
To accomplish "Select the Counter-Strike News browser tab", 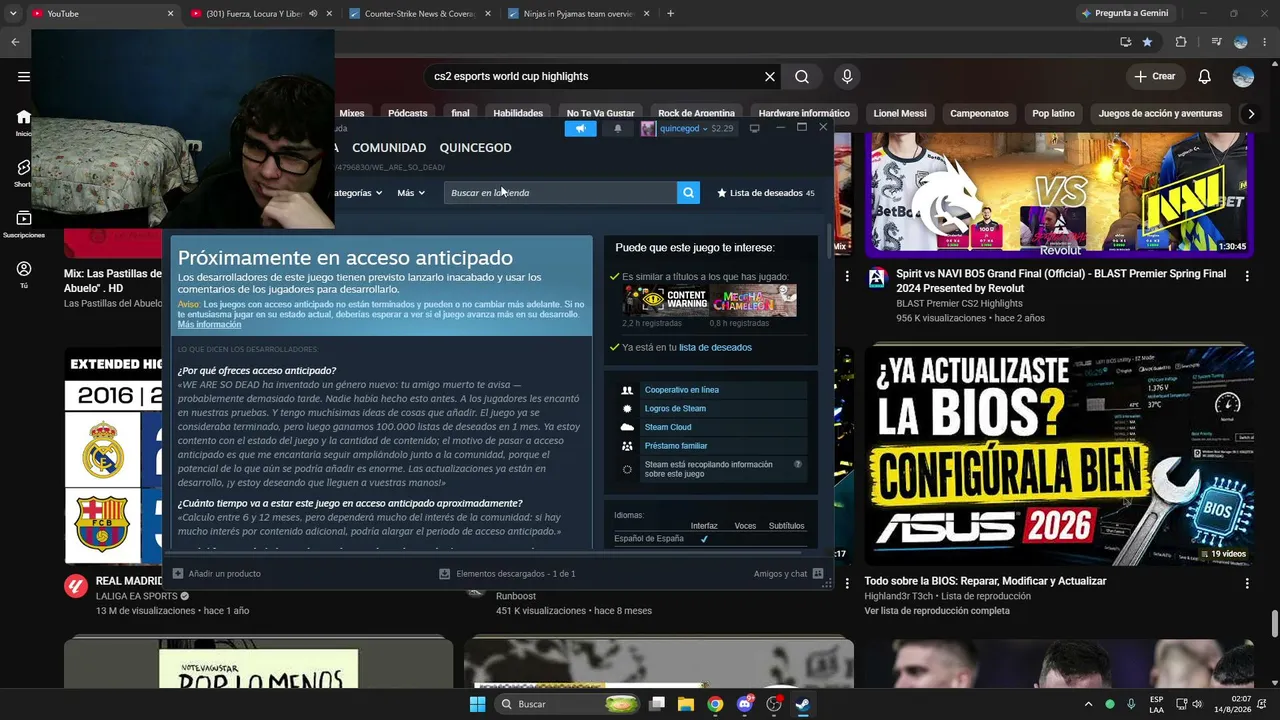I will [420, 13].
